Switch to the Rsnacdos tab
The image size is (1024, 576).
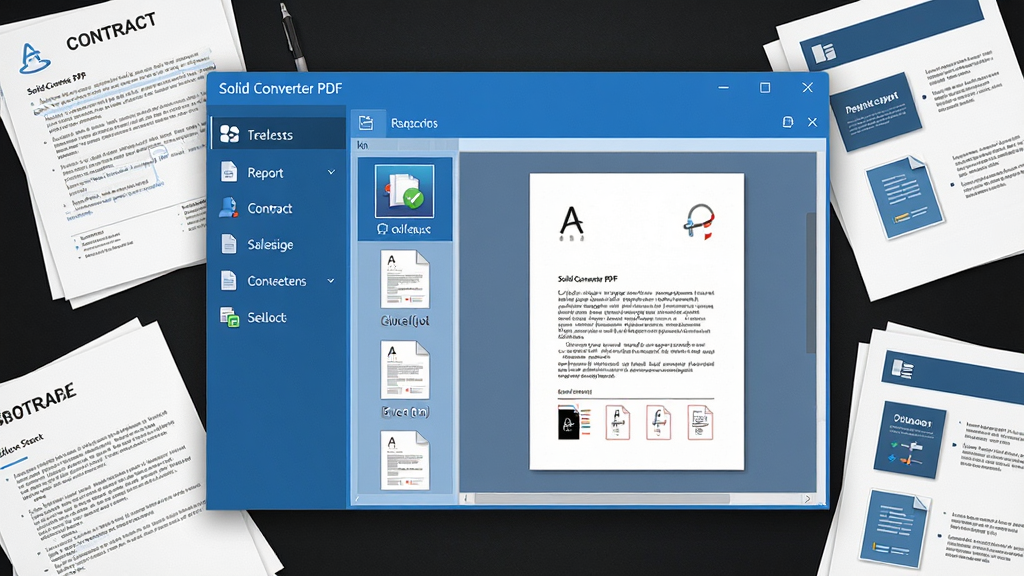click(414, 123)
